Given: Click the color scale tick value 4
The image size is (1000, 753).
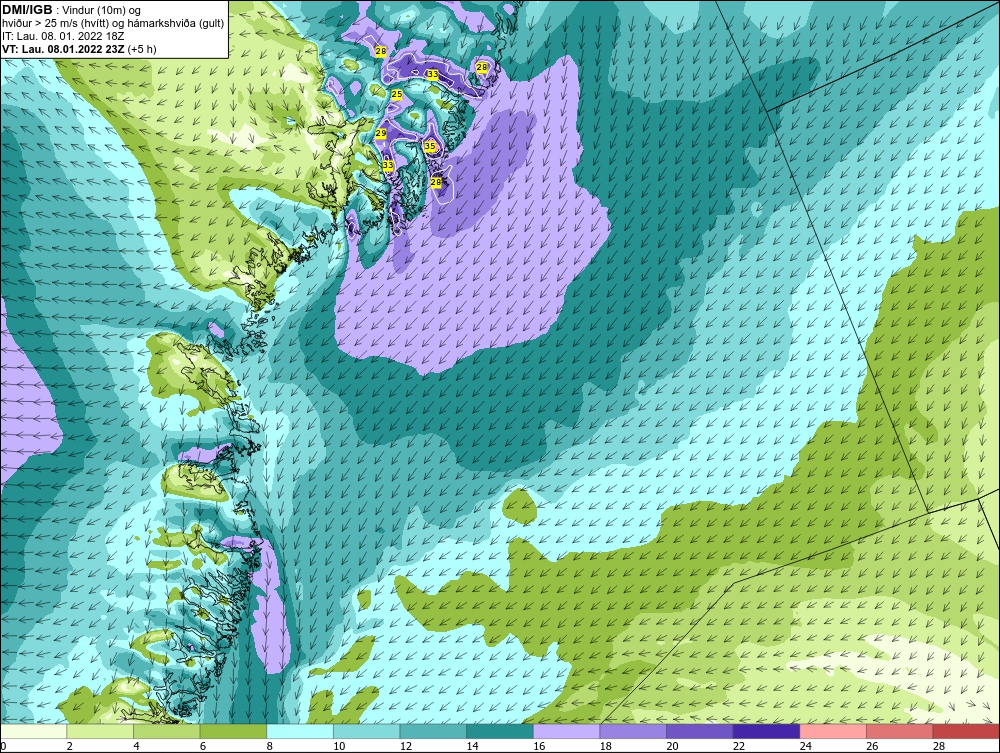Looking at the screenshot, I should [x=136, y=746].
